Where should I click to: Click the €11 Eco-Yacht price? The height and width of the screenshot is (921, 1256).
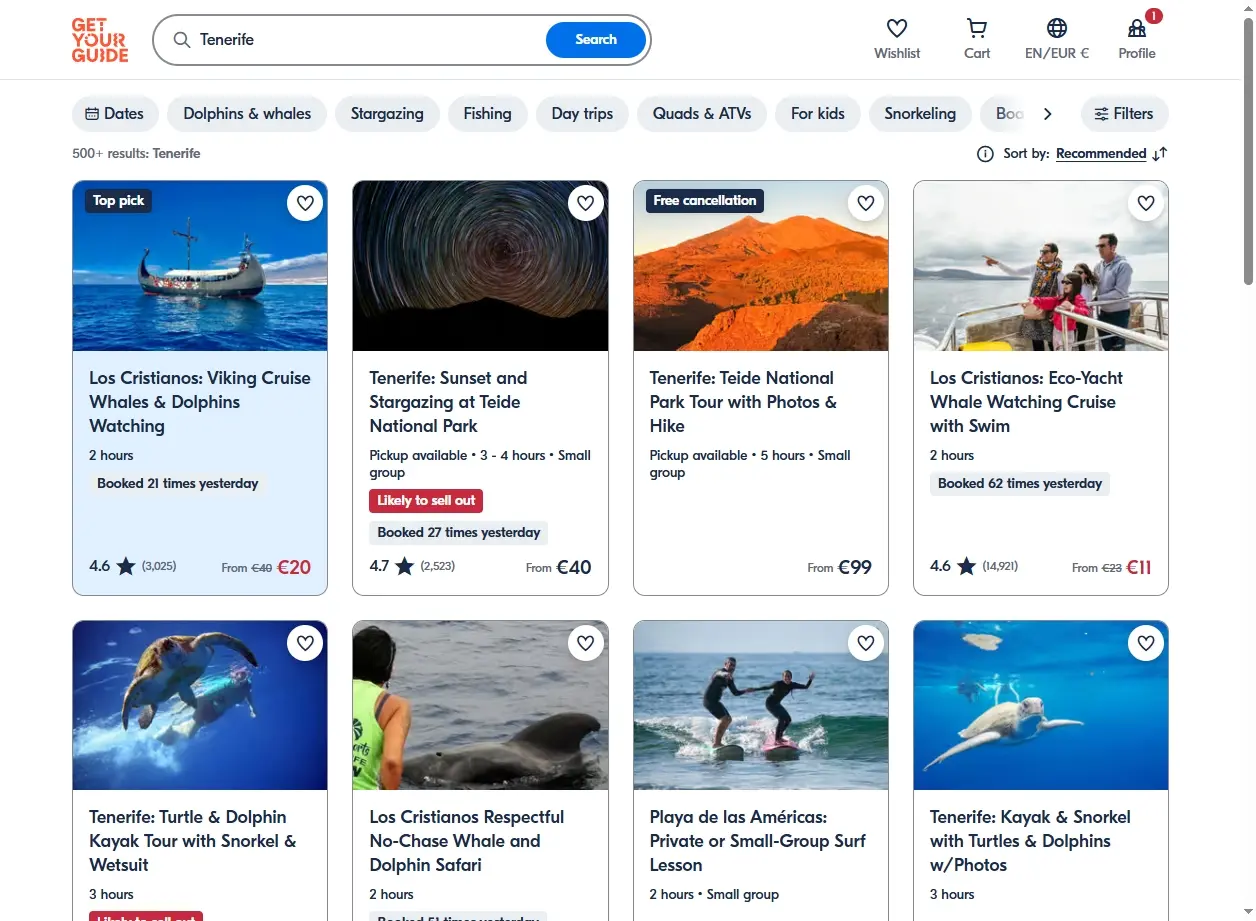(1139, 567)
